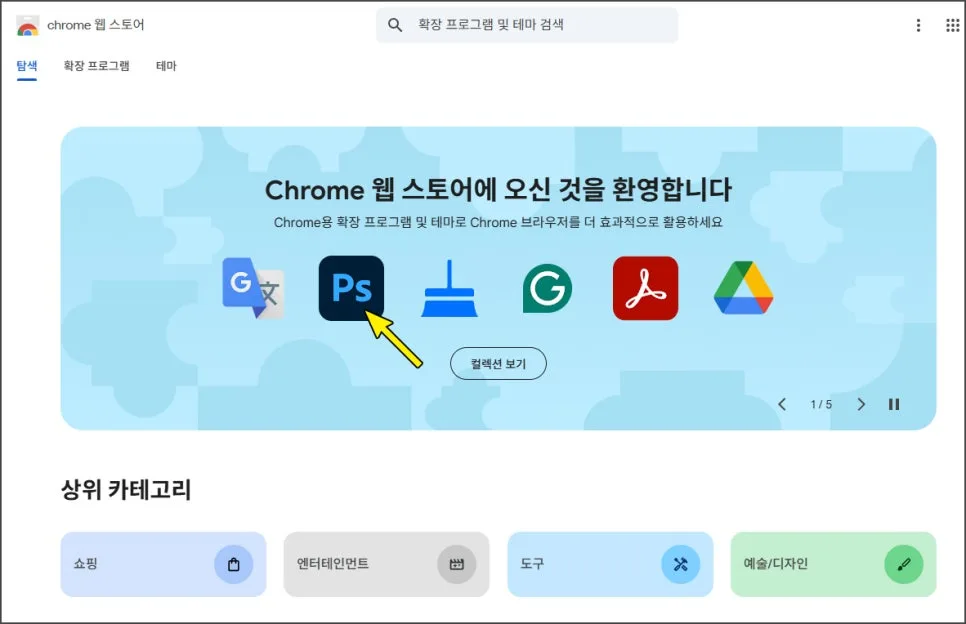Click the banner welcome headline text

click(498, 189)
